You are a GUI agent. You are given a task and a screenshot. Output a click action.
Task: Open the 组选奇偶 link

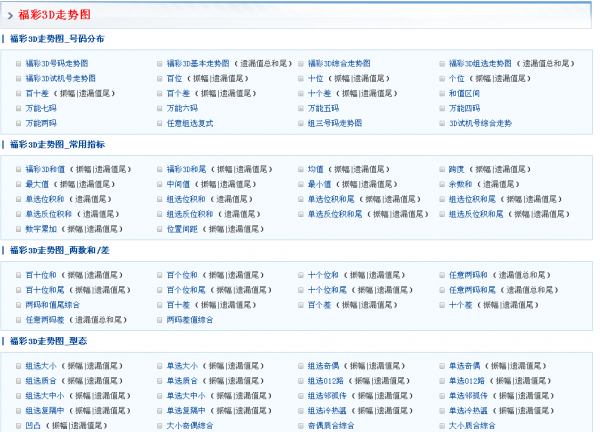[323, 366]
